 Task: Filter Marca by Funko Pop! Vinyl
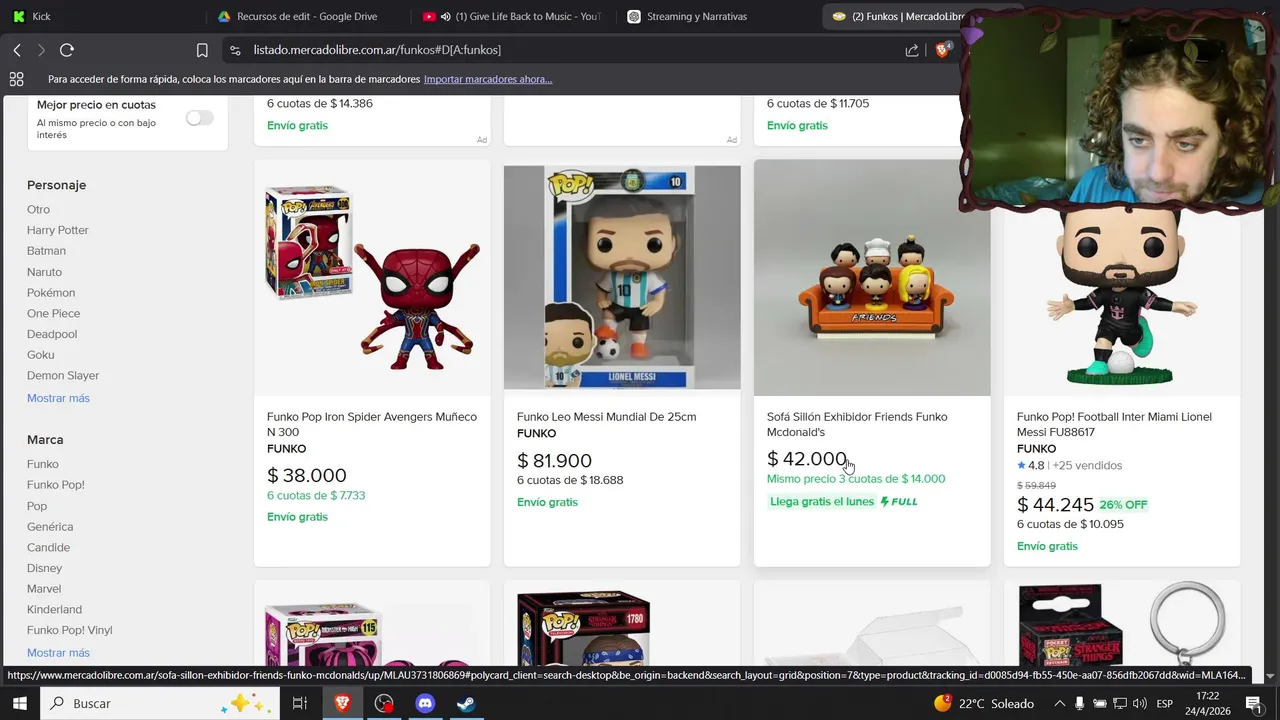(70, 631)
